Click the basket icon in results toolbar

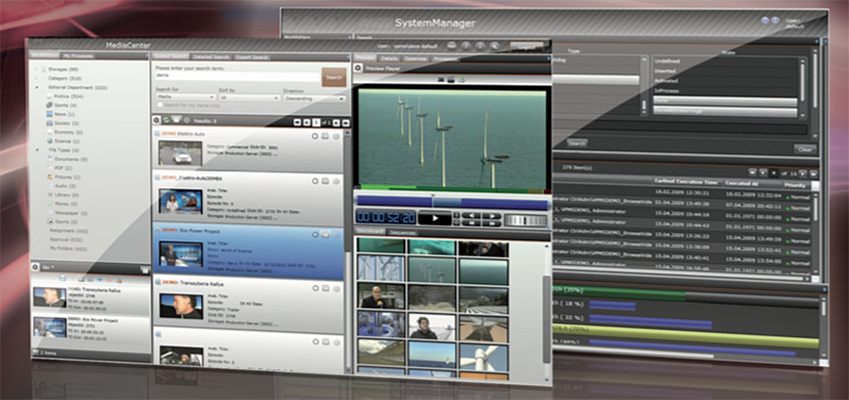(x=176, y=119)
